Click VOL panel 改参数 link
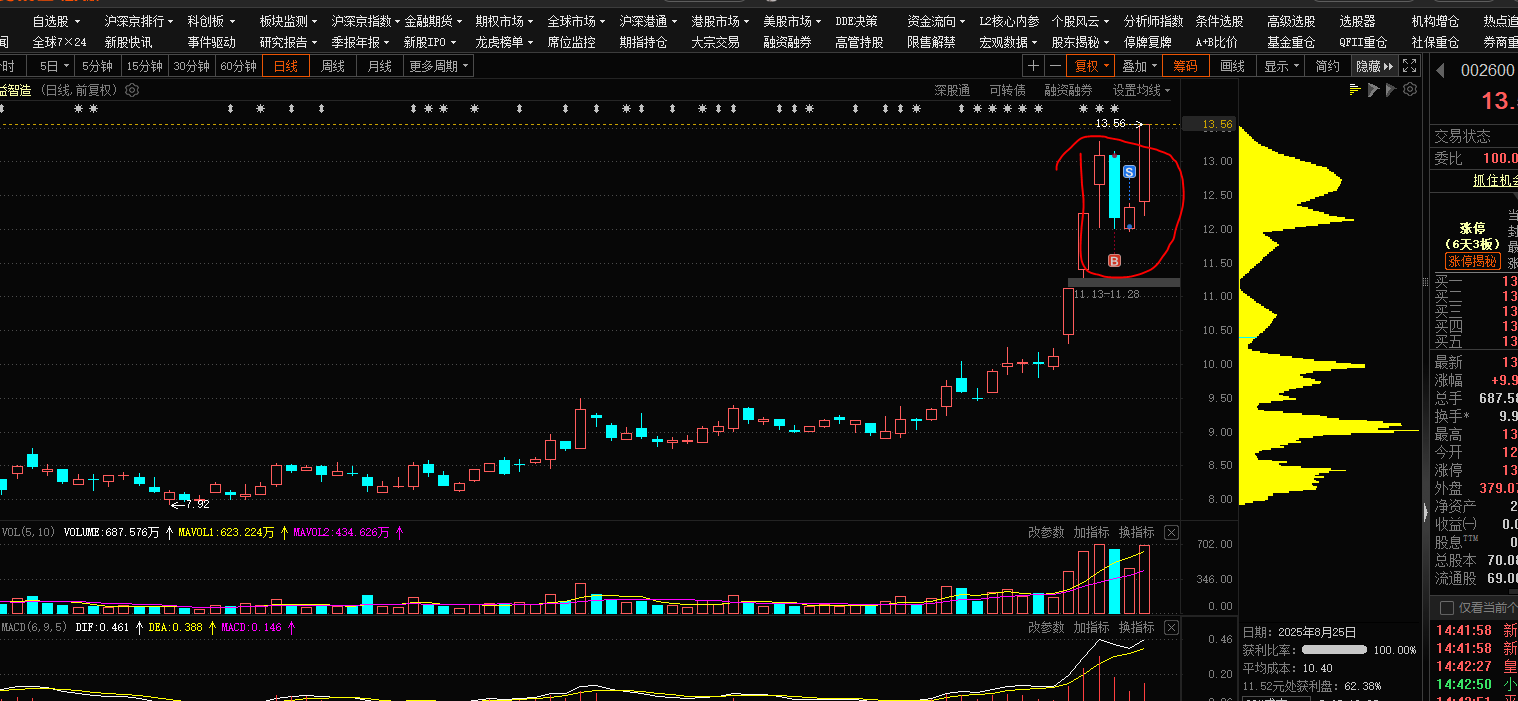The width and height of the screenshot is (1518, 701). point(1046,532)
